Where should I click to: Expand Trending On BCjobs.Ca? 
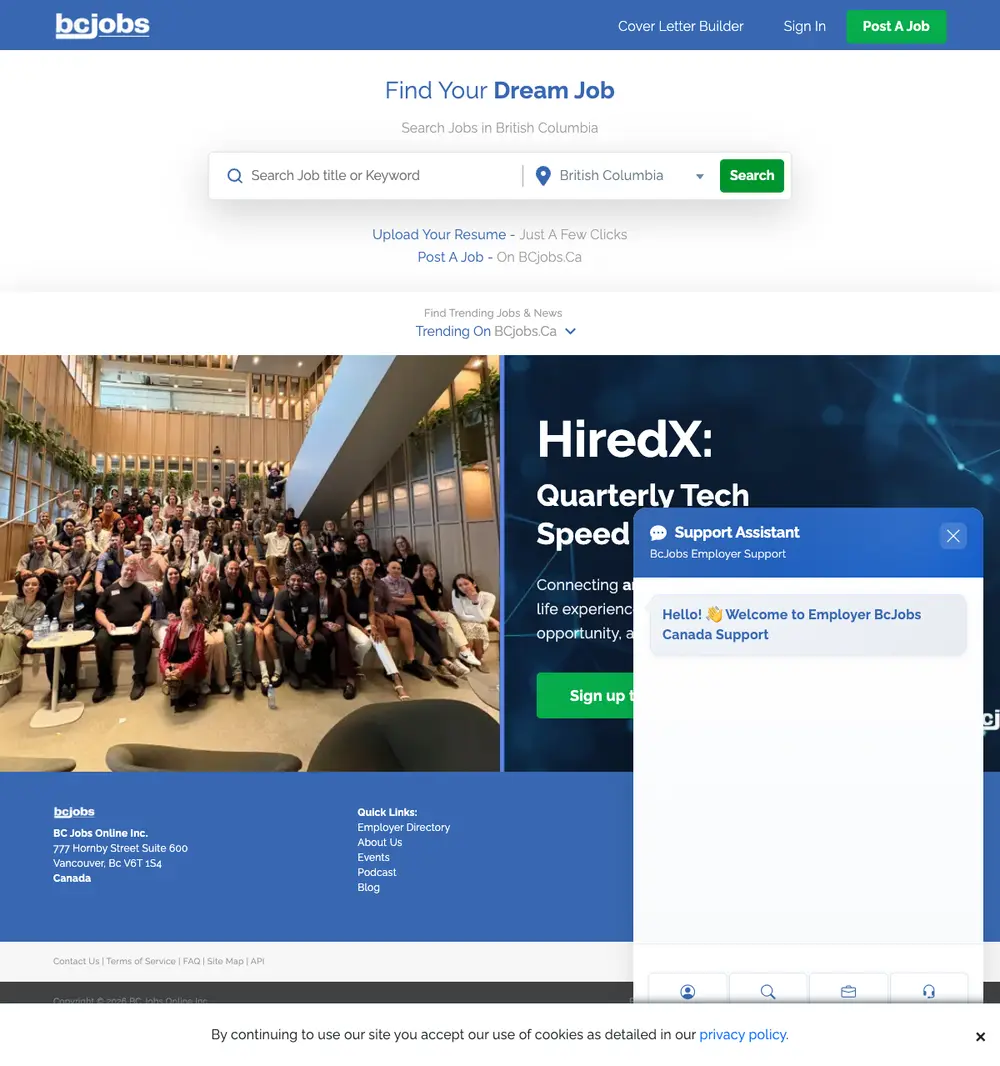(x=496, y=331)
